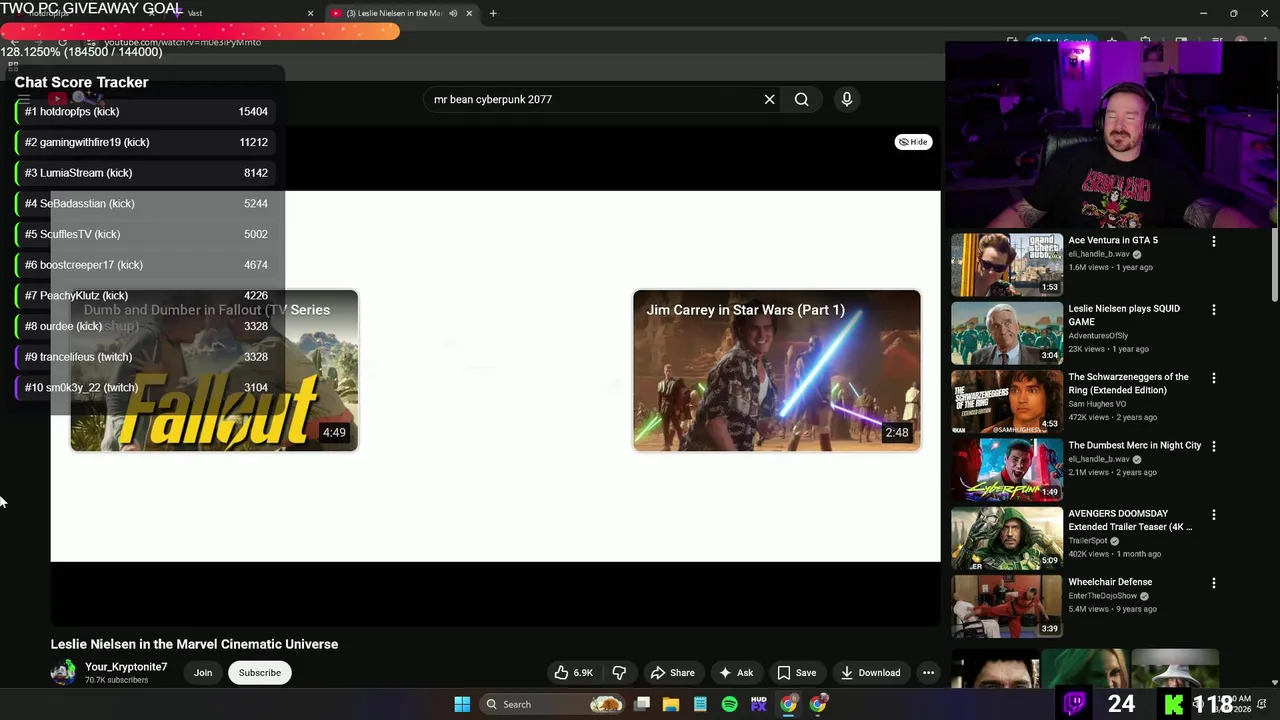Select the first Chrome taskbar icon
Screen dimensions: 1280x720
click(789, 704)
